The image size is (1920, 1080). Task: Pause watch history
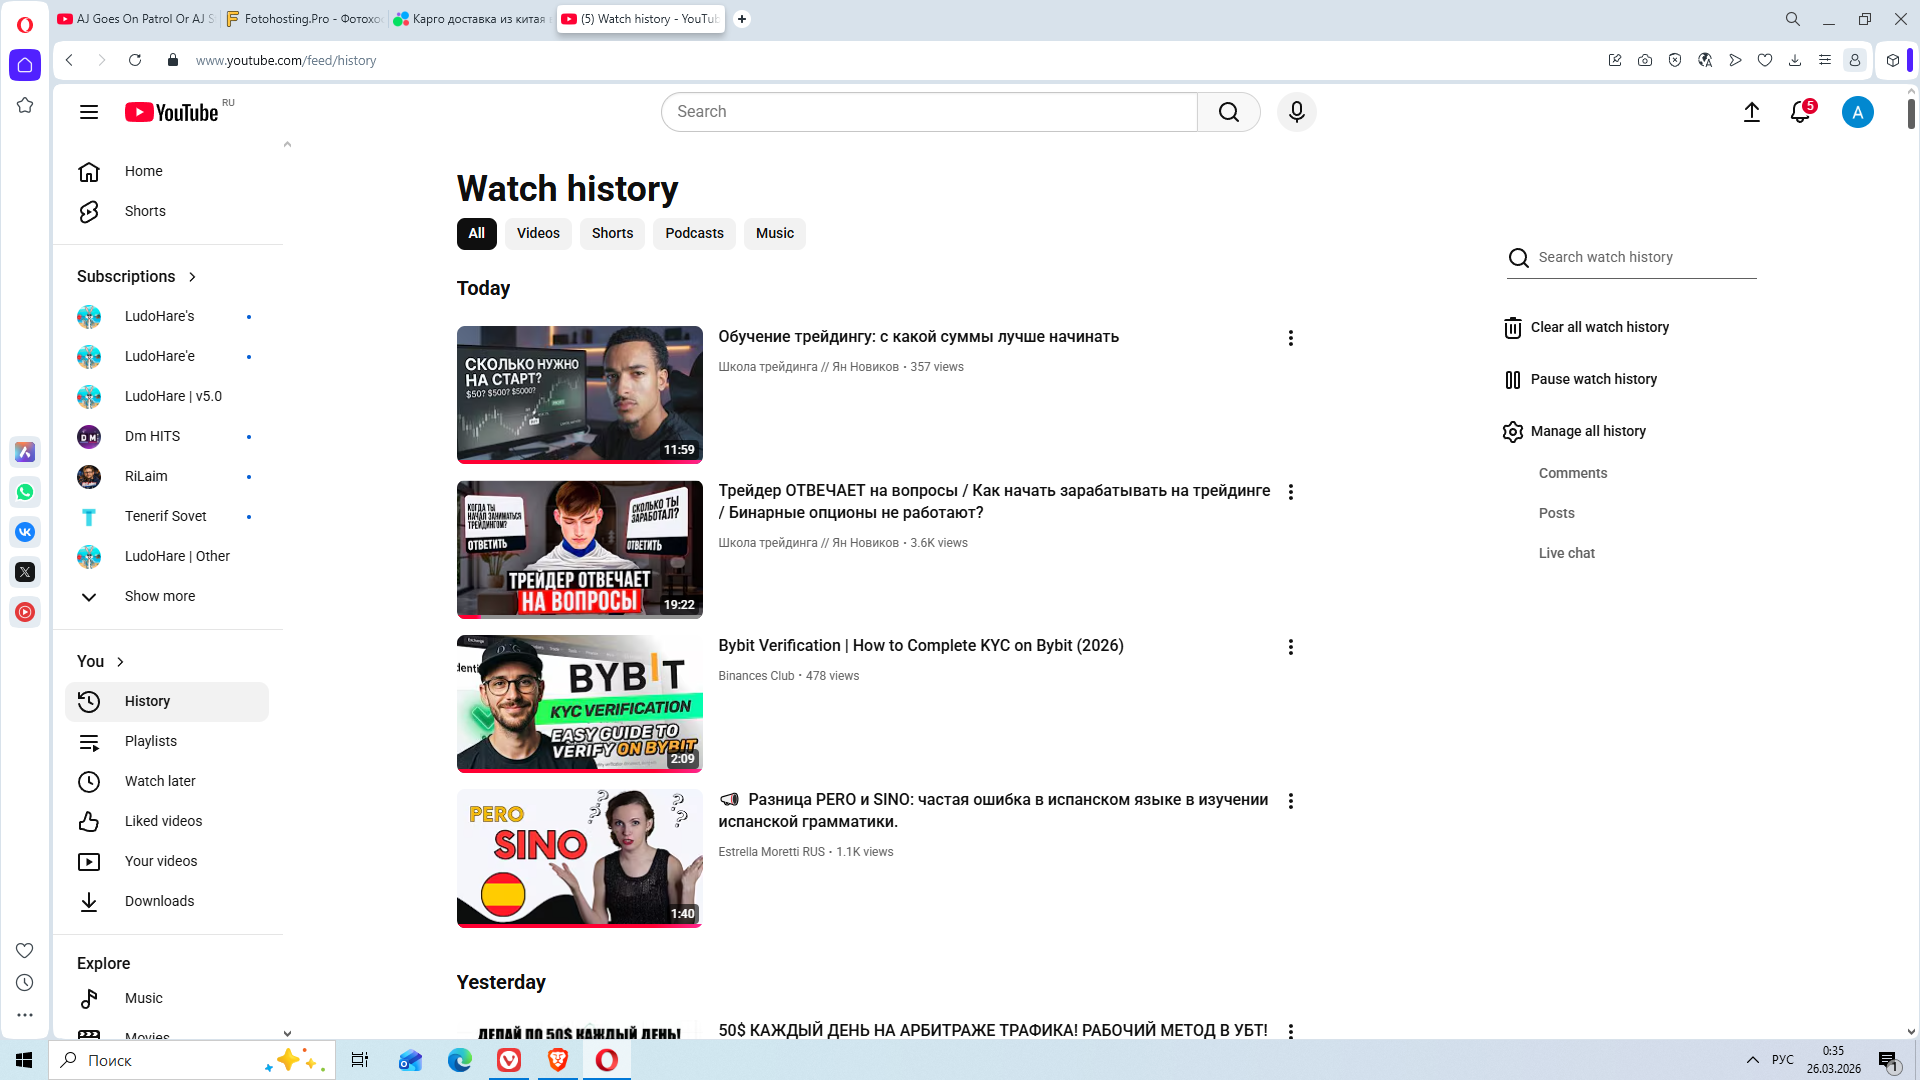(1593, 379)
